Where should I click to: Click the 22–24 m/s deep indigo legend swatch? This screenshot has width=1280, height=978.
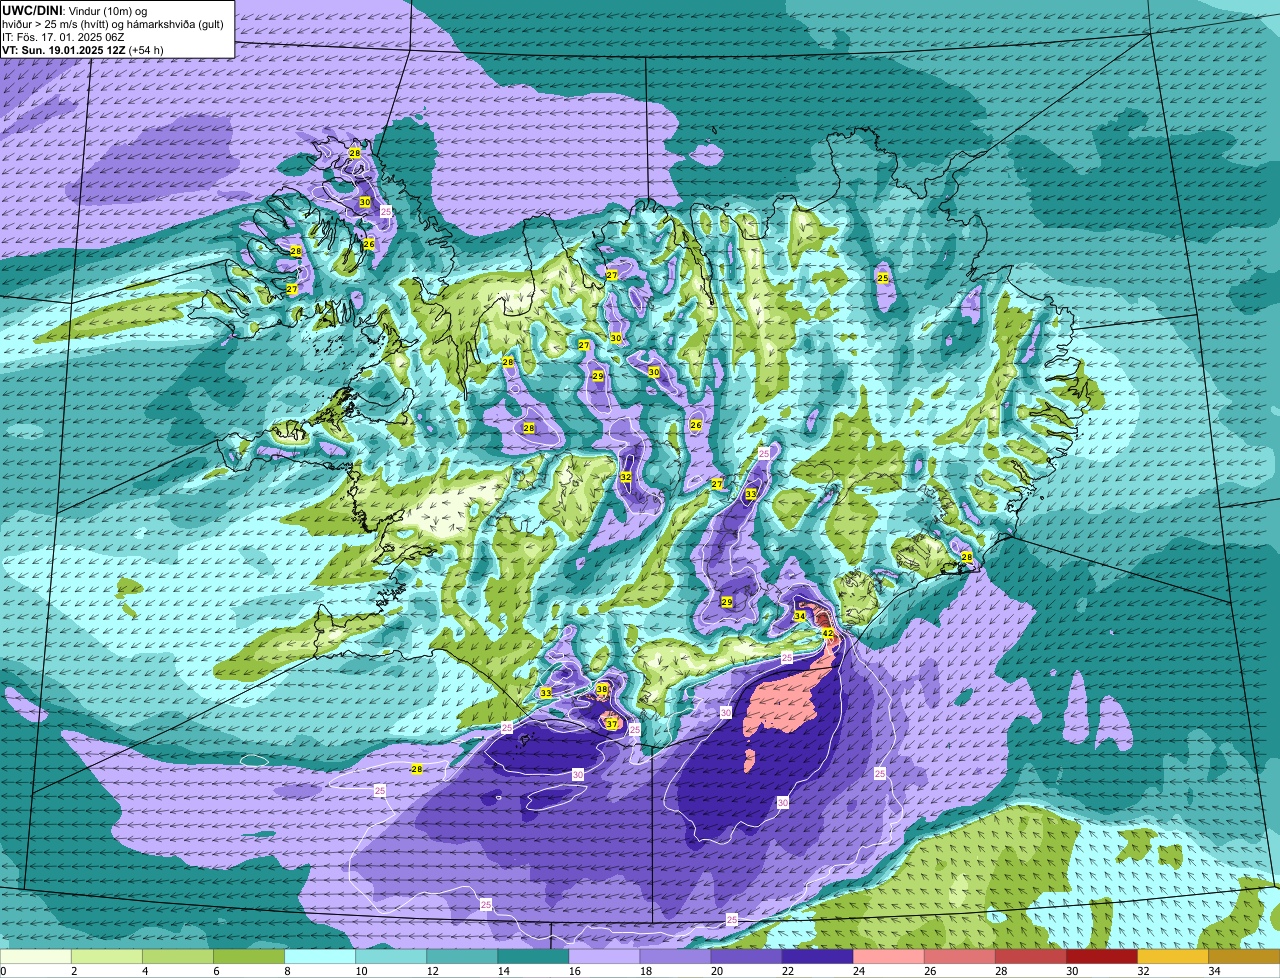(x=817, y=956)
